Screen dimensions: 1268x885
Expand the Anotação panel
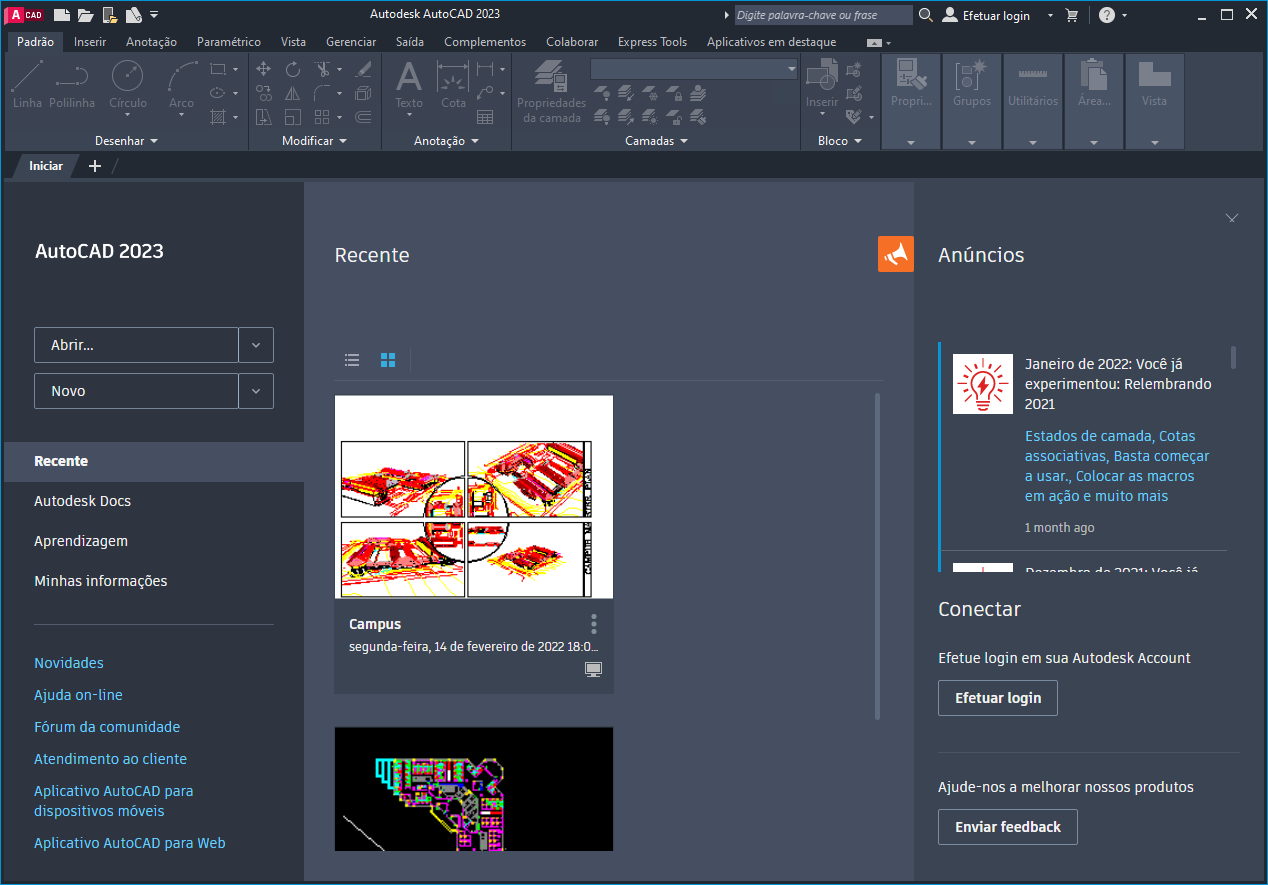point(446,141)
